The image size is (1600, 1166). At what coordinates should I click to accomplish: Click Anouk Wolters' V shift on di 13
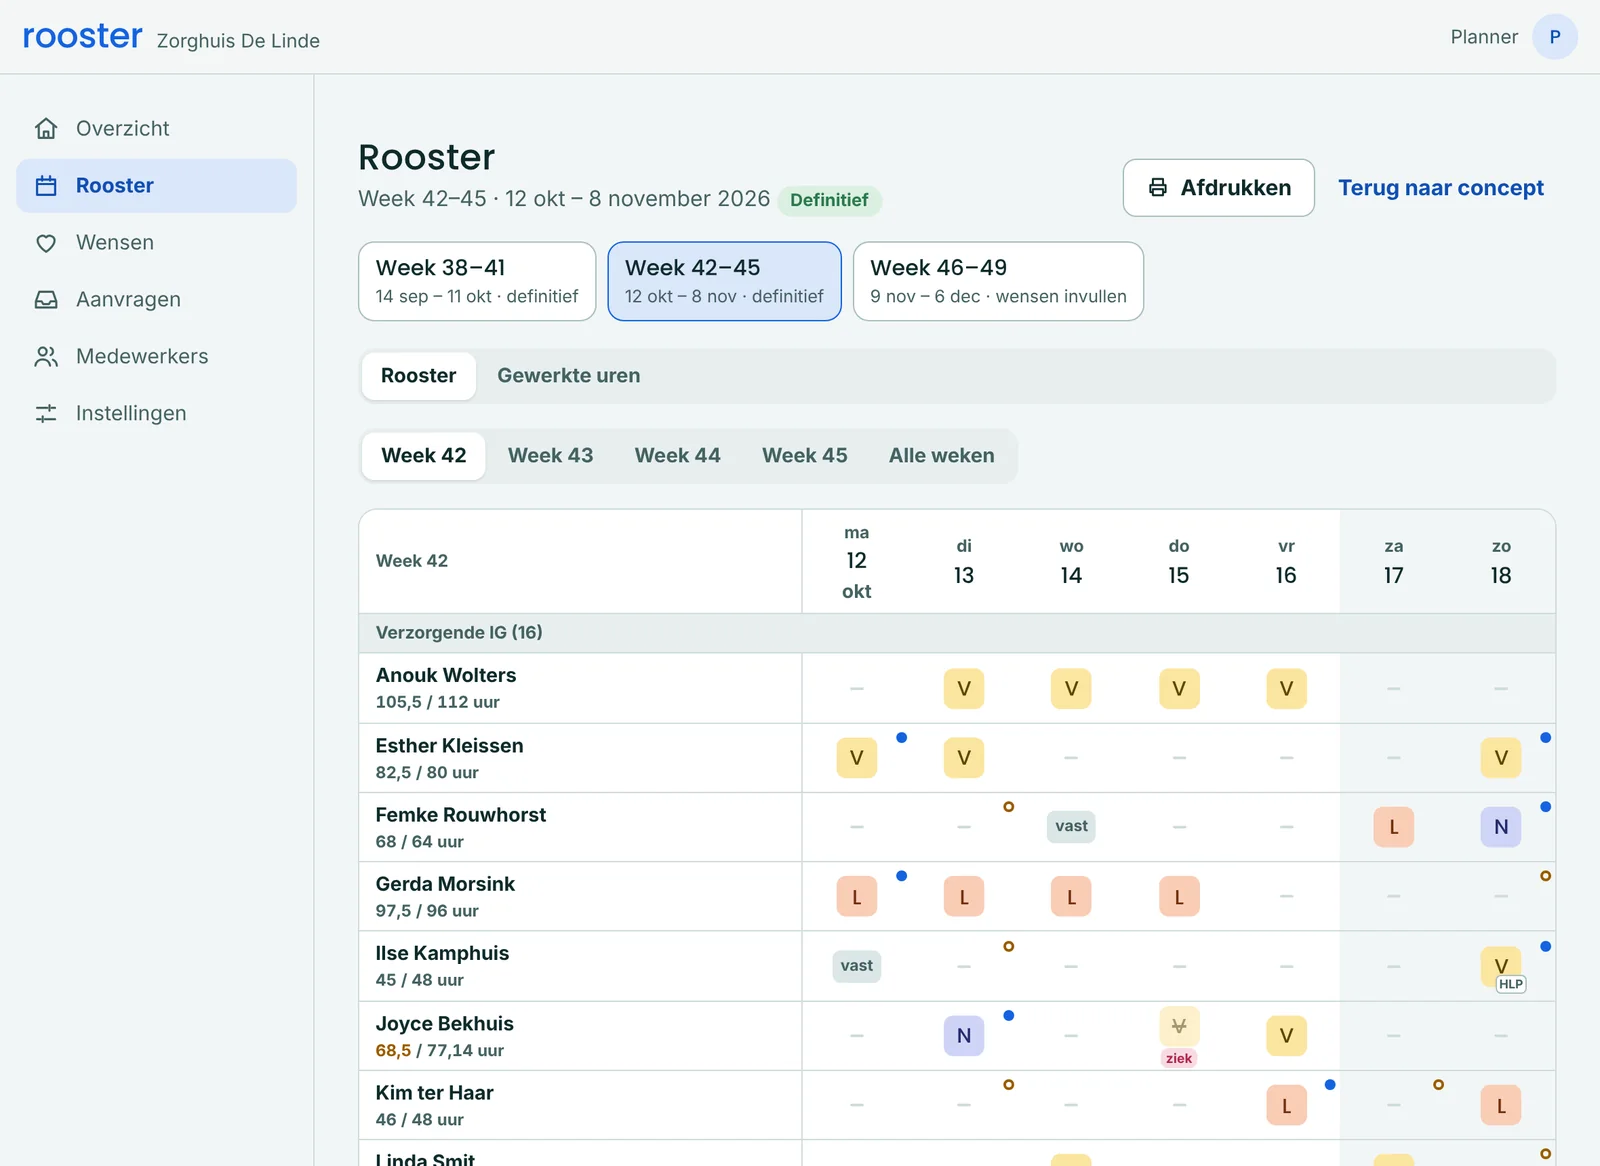[964, 689]
